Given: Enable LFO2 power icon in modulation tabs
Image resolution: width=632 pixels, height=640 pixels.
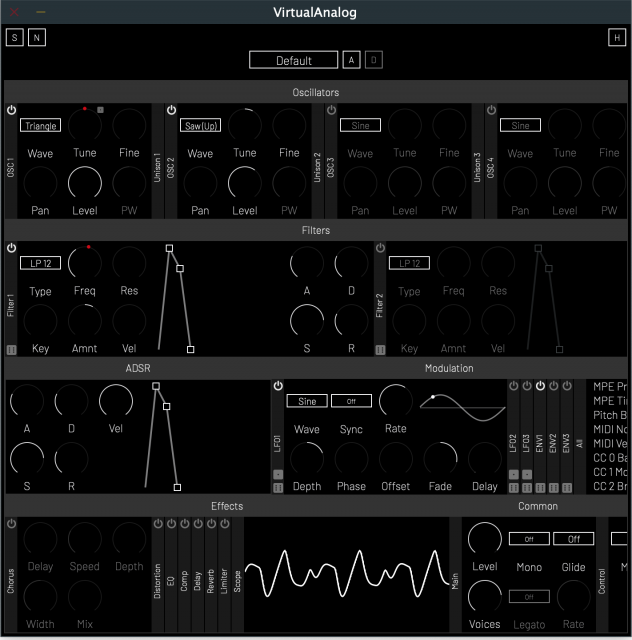Looking at the screenshot, I should (514, 386).
